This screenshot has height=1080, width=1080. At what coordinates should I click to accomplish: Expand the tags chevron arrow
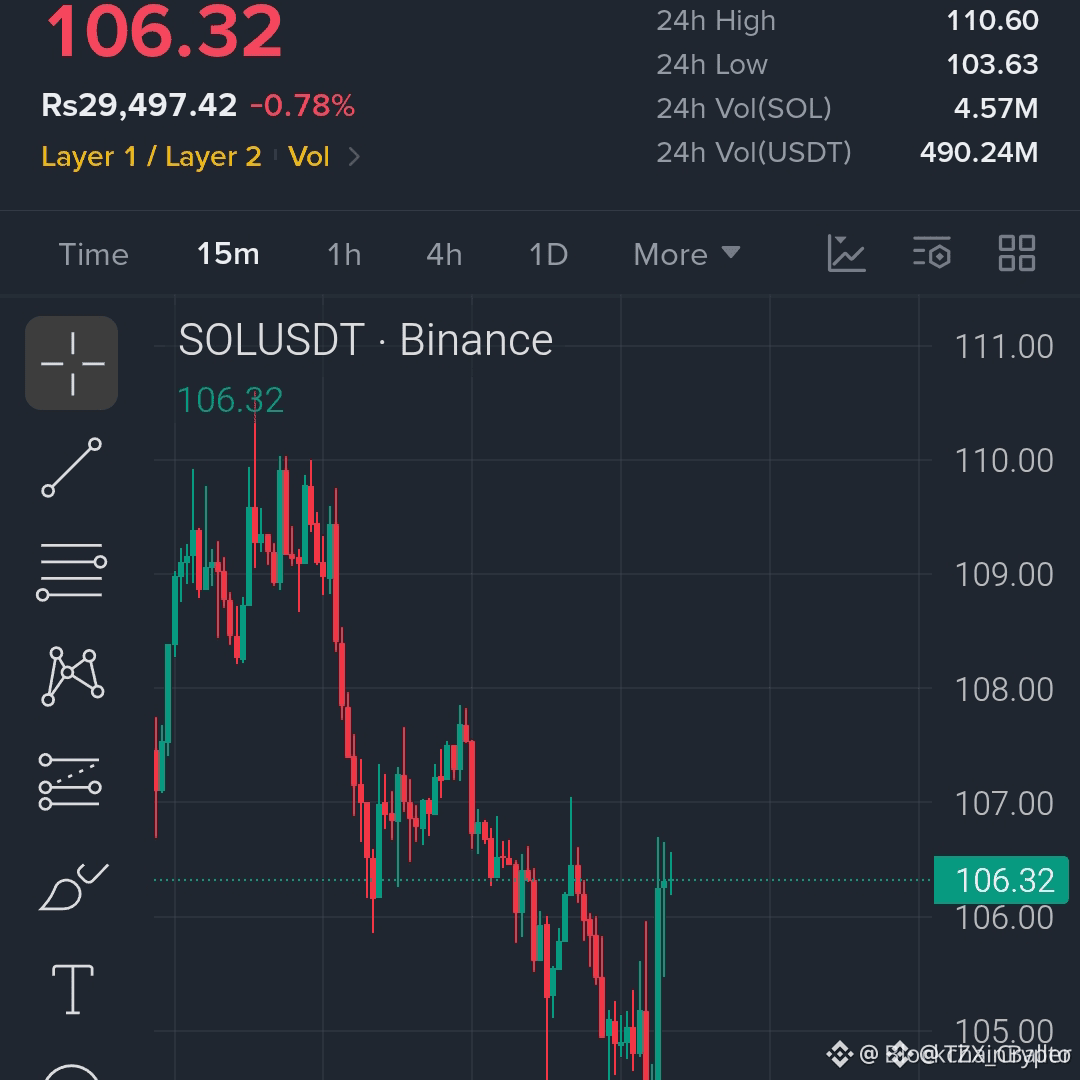pyautogui.click(x=354, y=157)
